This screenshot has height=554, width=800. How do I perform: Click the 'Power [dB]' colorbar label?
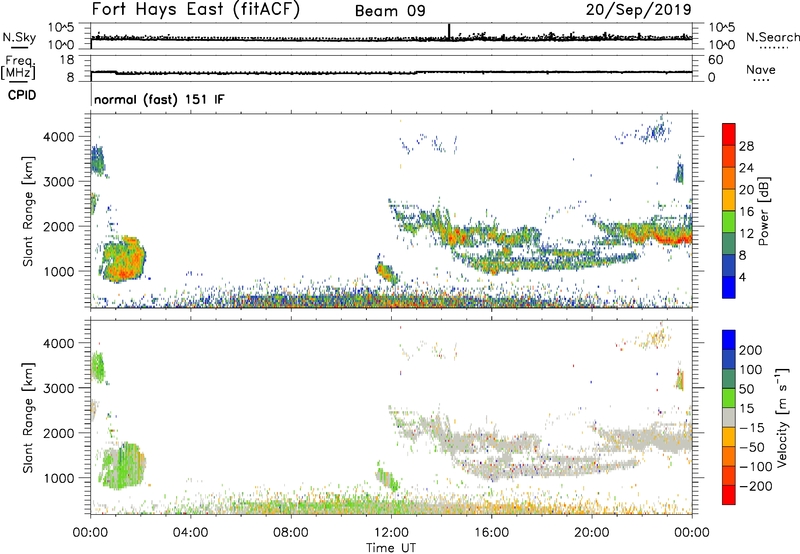coord(763,211)
